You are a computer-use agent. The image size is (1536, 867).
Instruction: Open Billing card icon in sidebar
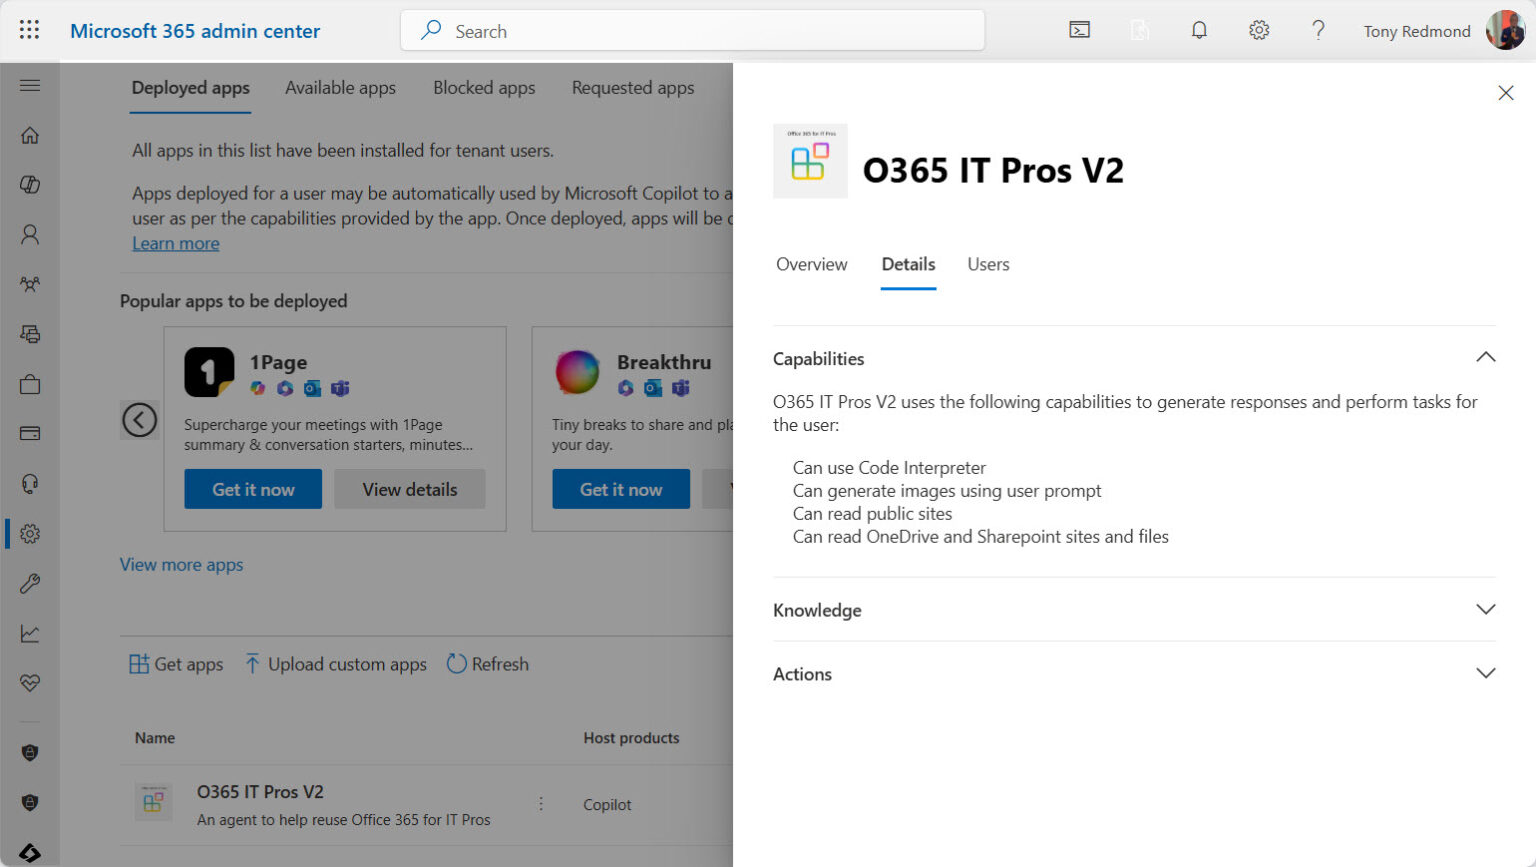(30, 433)
